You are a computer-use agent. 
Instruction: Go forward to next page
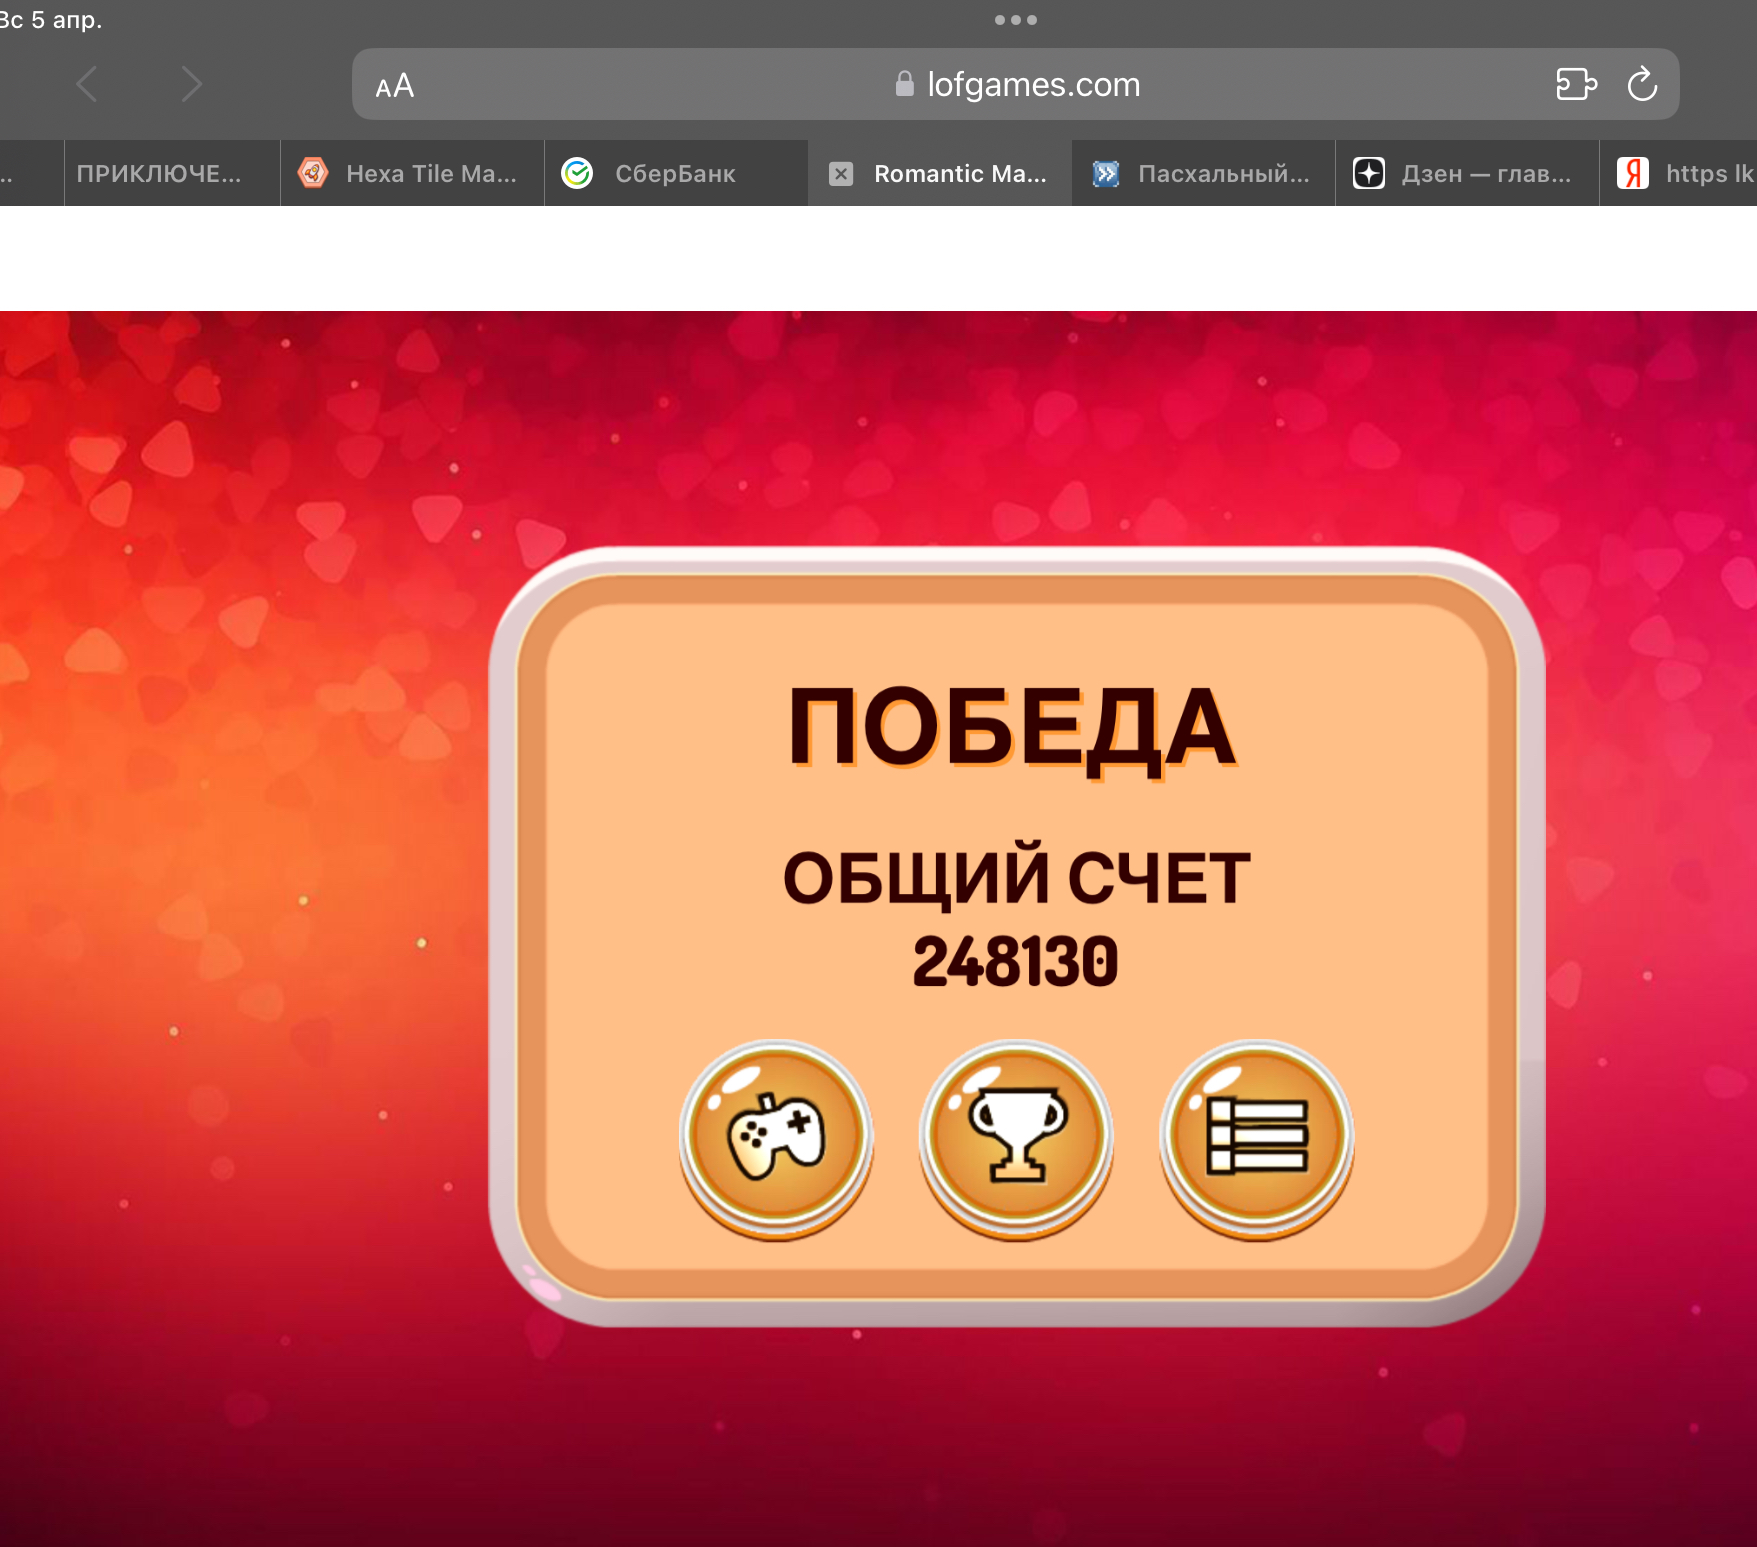tap(191, 85)
